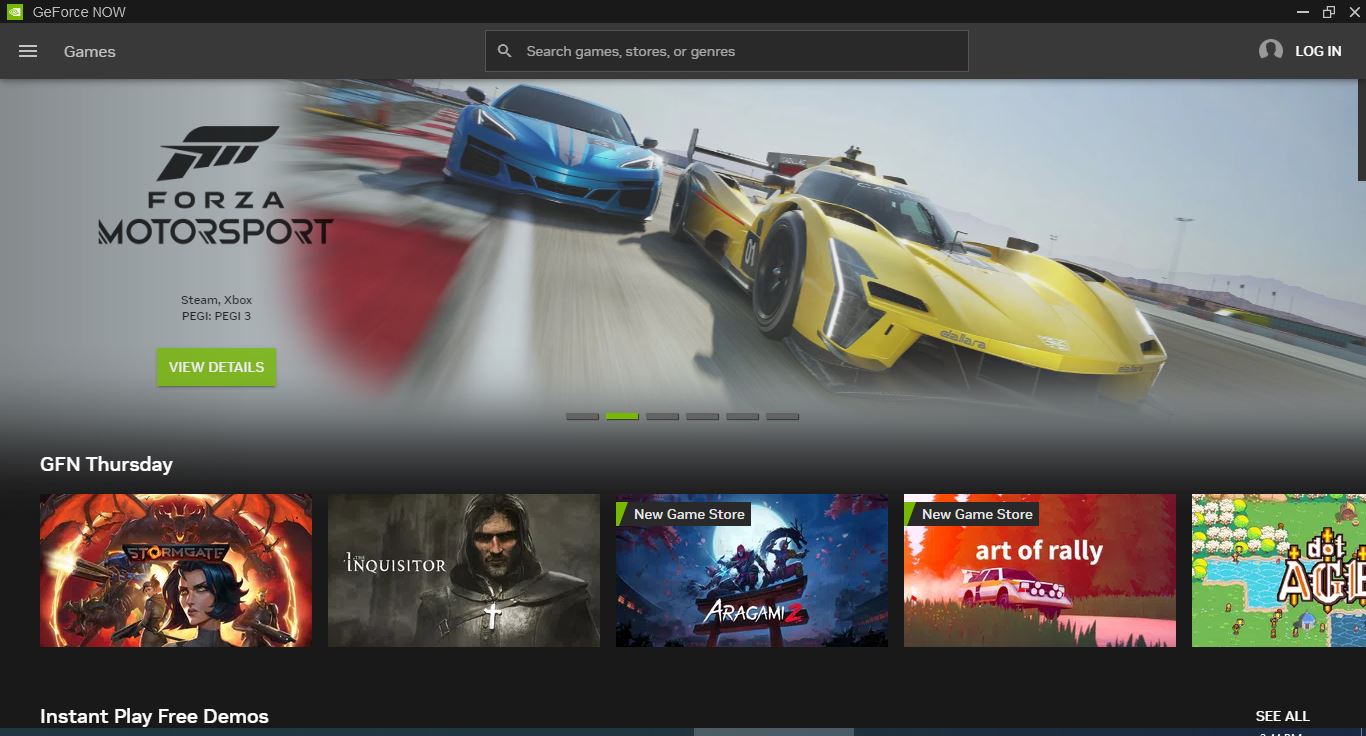This screenshot has width=1366, height=736.
Task: Open the art of rally game tile
Action: tap(1040, 570)
